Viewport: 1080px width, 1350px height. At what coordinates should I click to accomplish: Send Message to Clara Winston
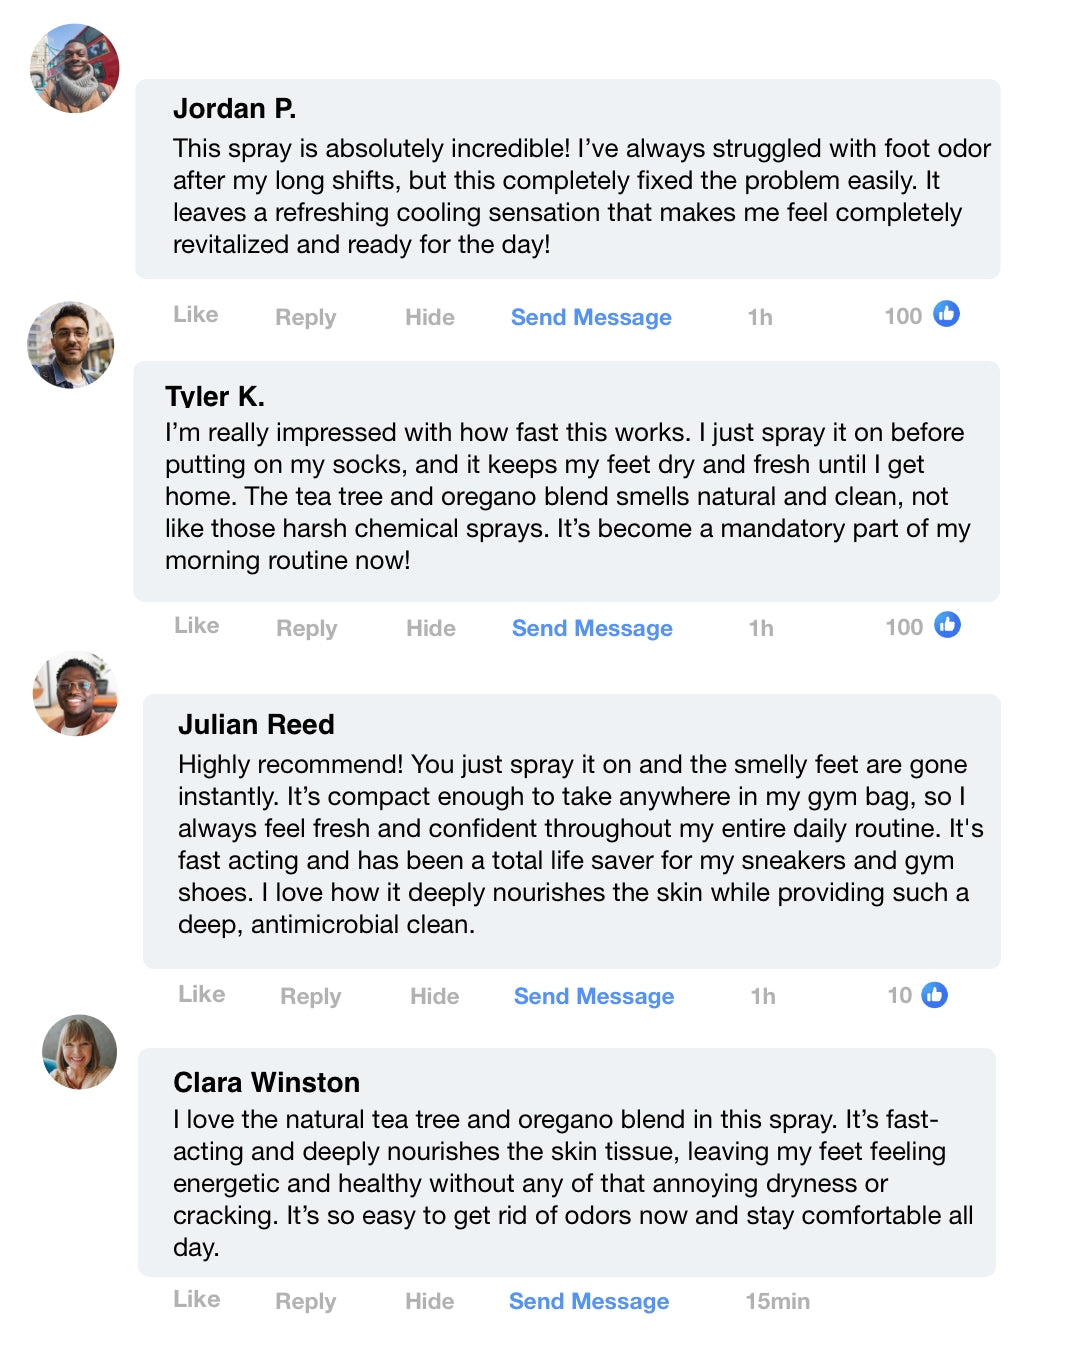588,1301
